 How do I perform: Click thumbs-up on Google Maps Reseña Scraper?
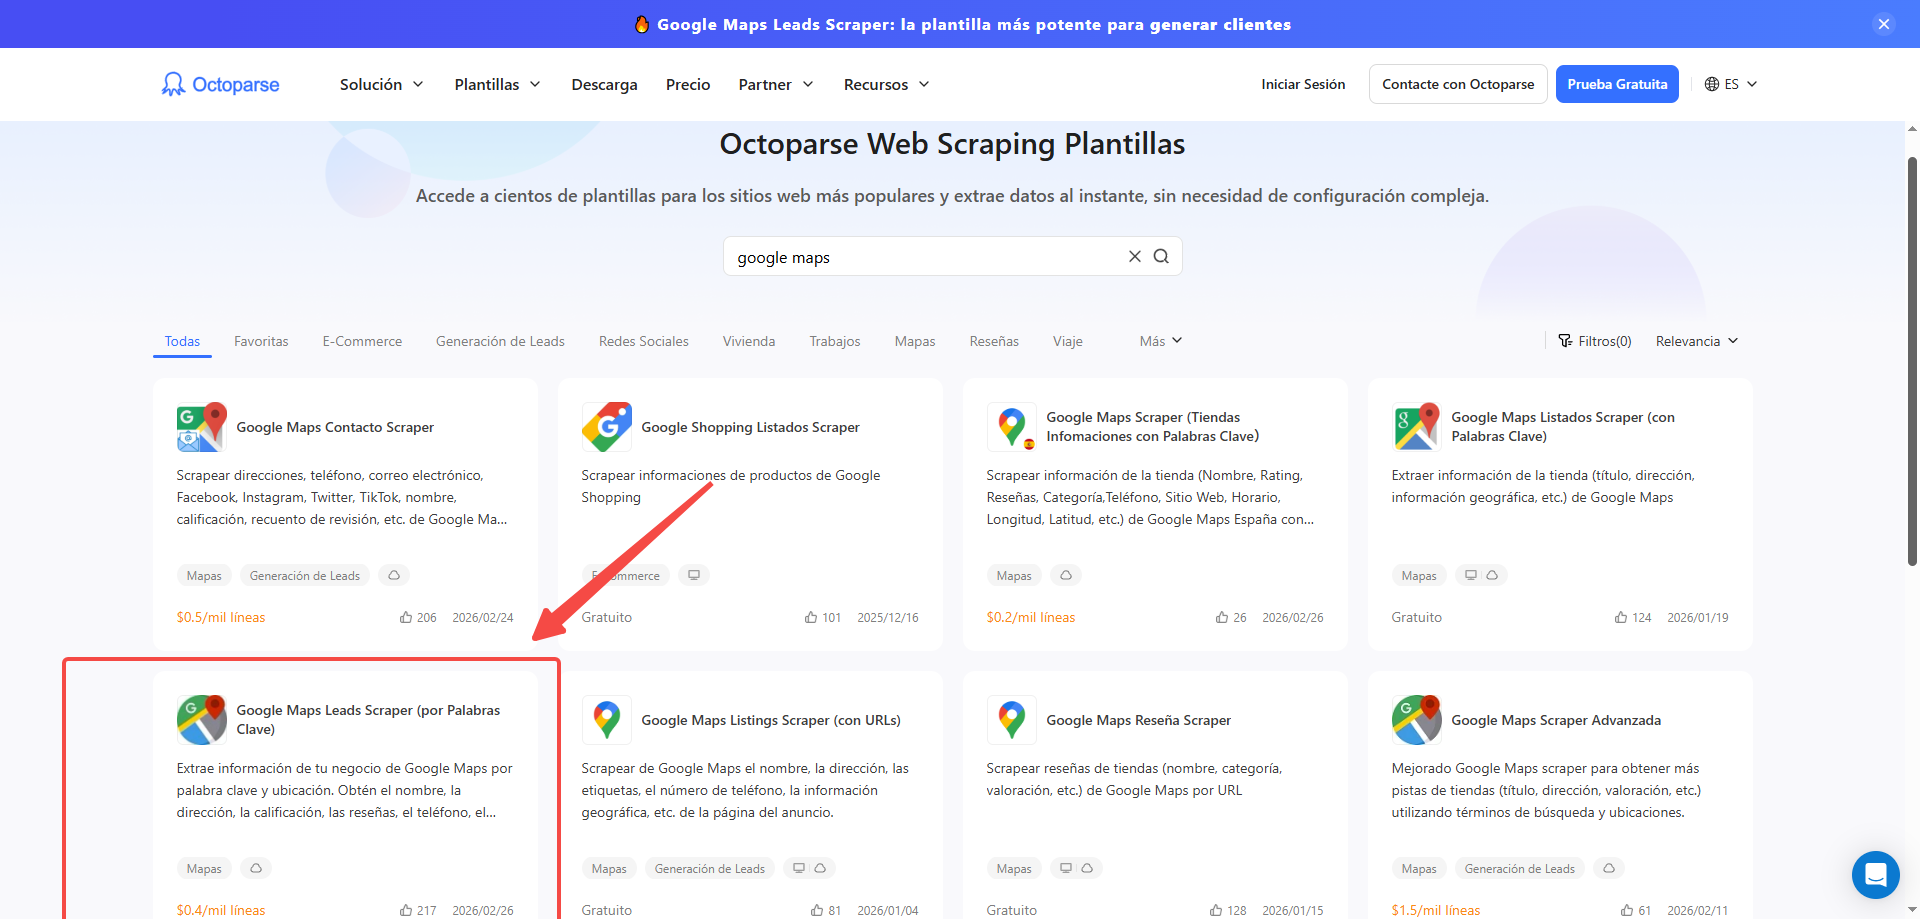point(1216,910)
